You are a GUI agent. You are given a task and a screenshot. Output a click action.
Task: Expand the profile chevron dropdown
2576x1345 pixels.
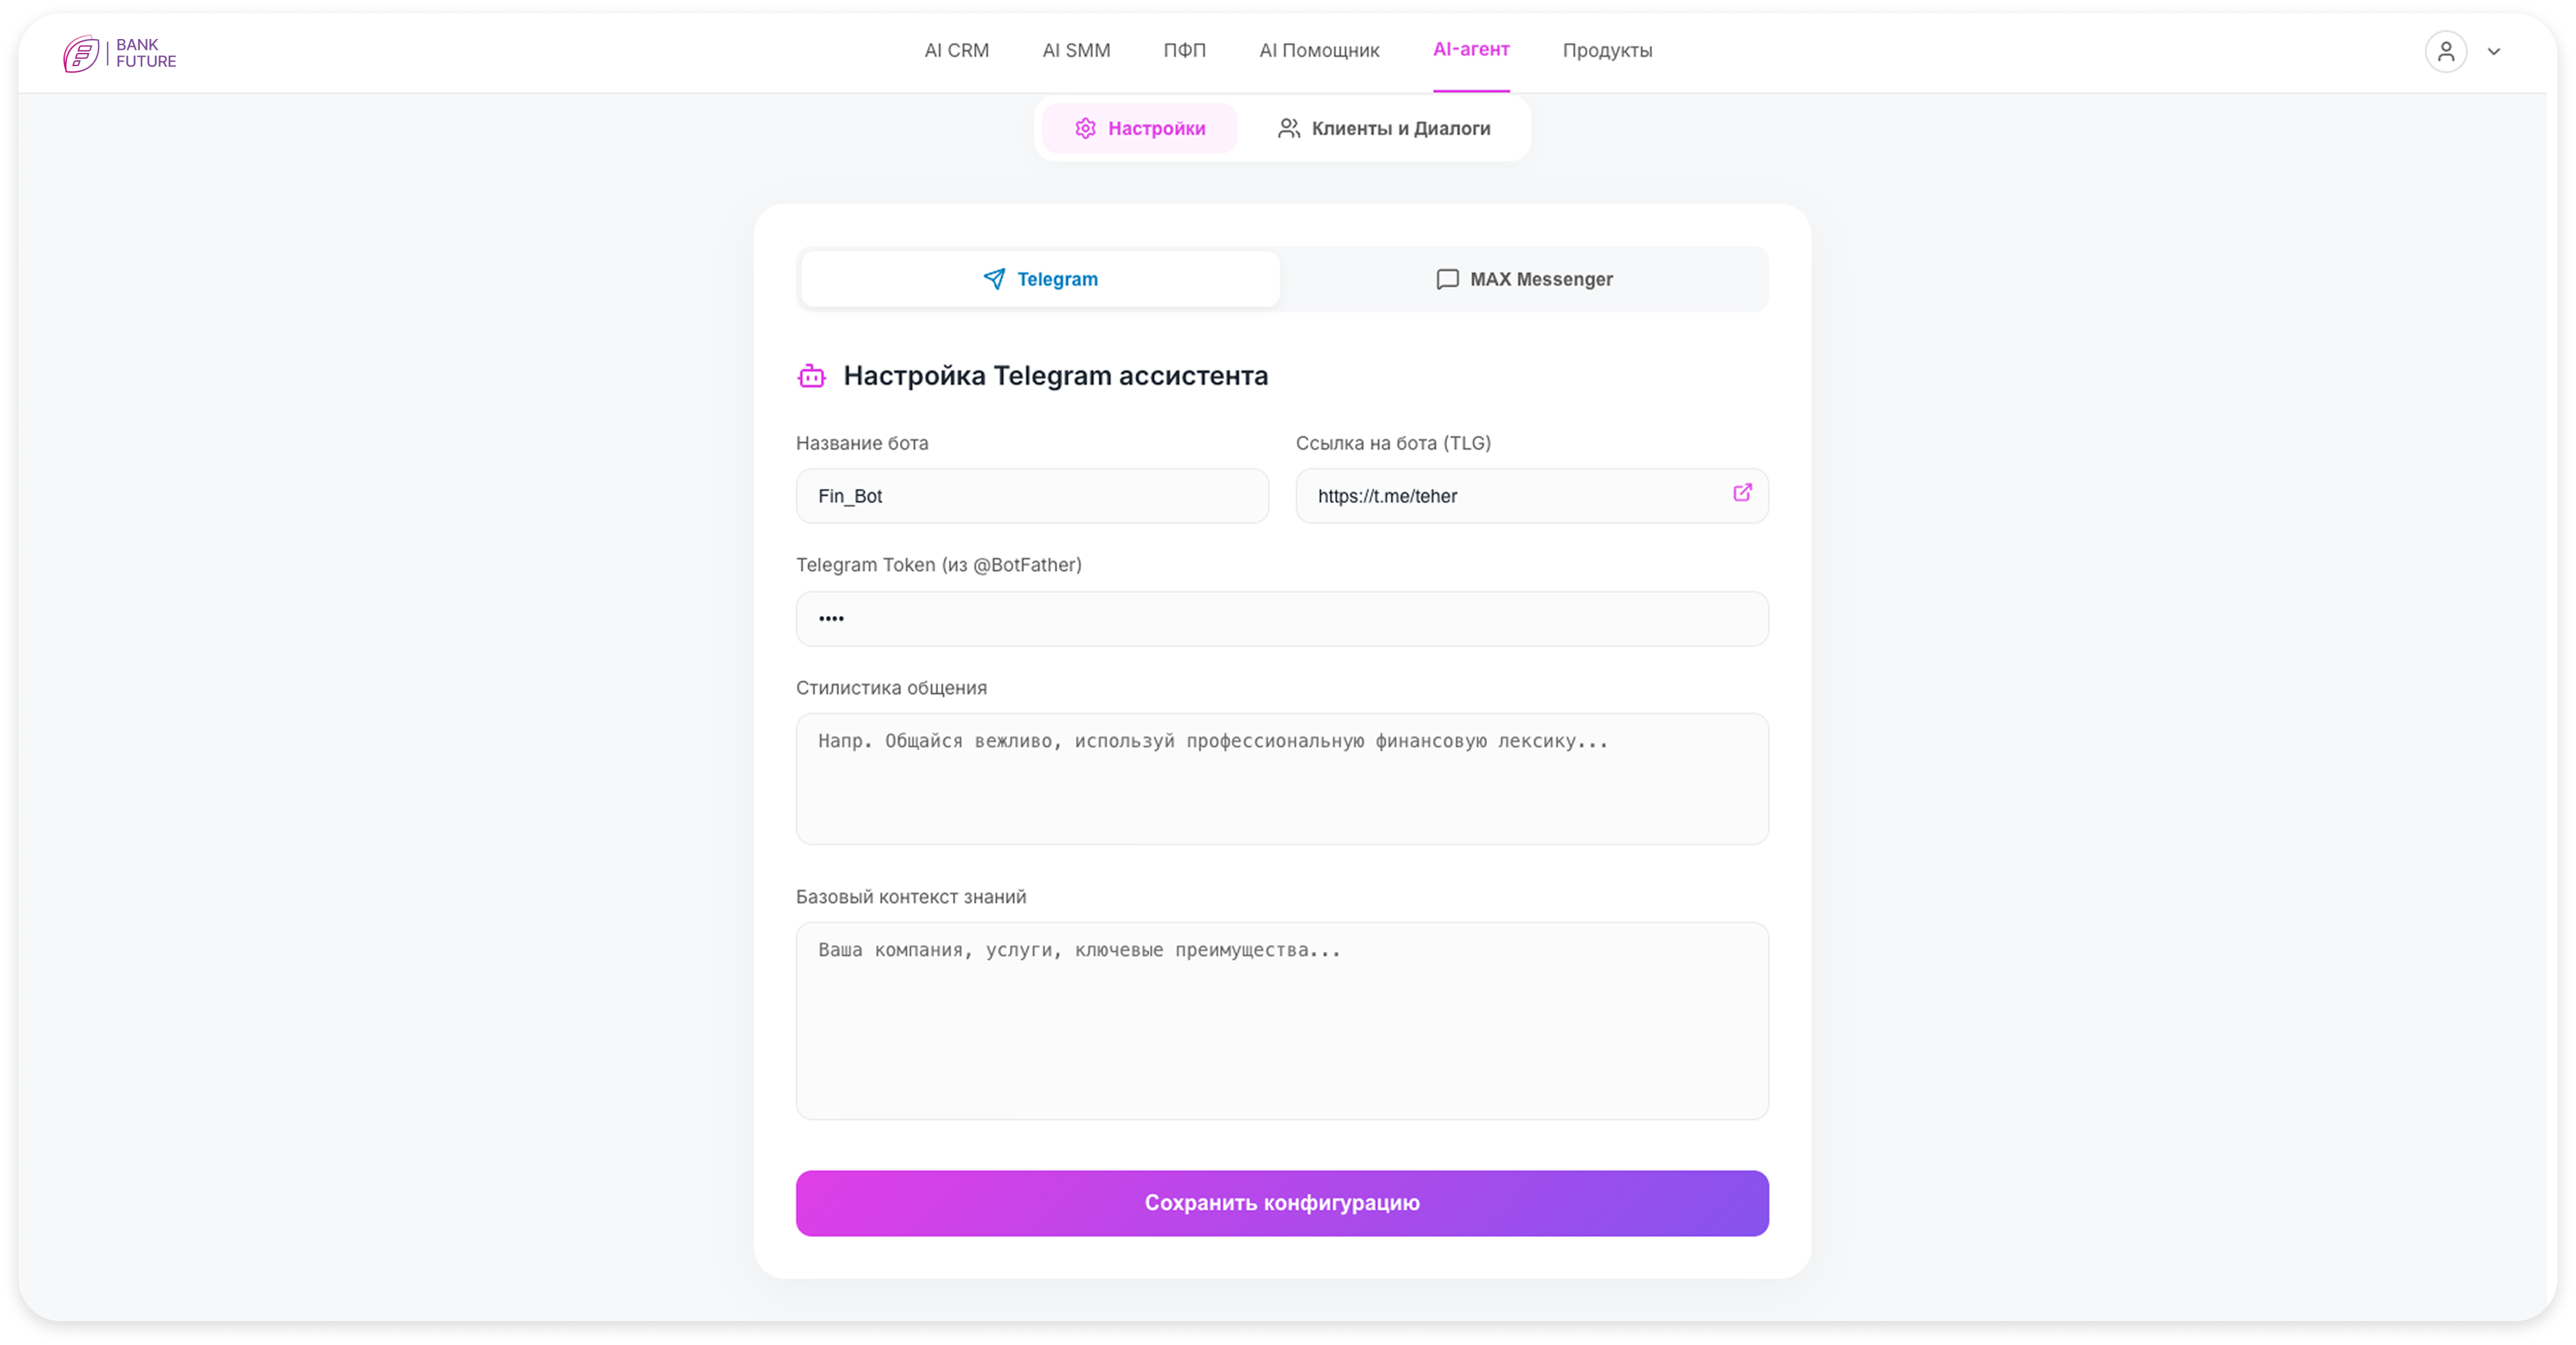[2494, 52]
